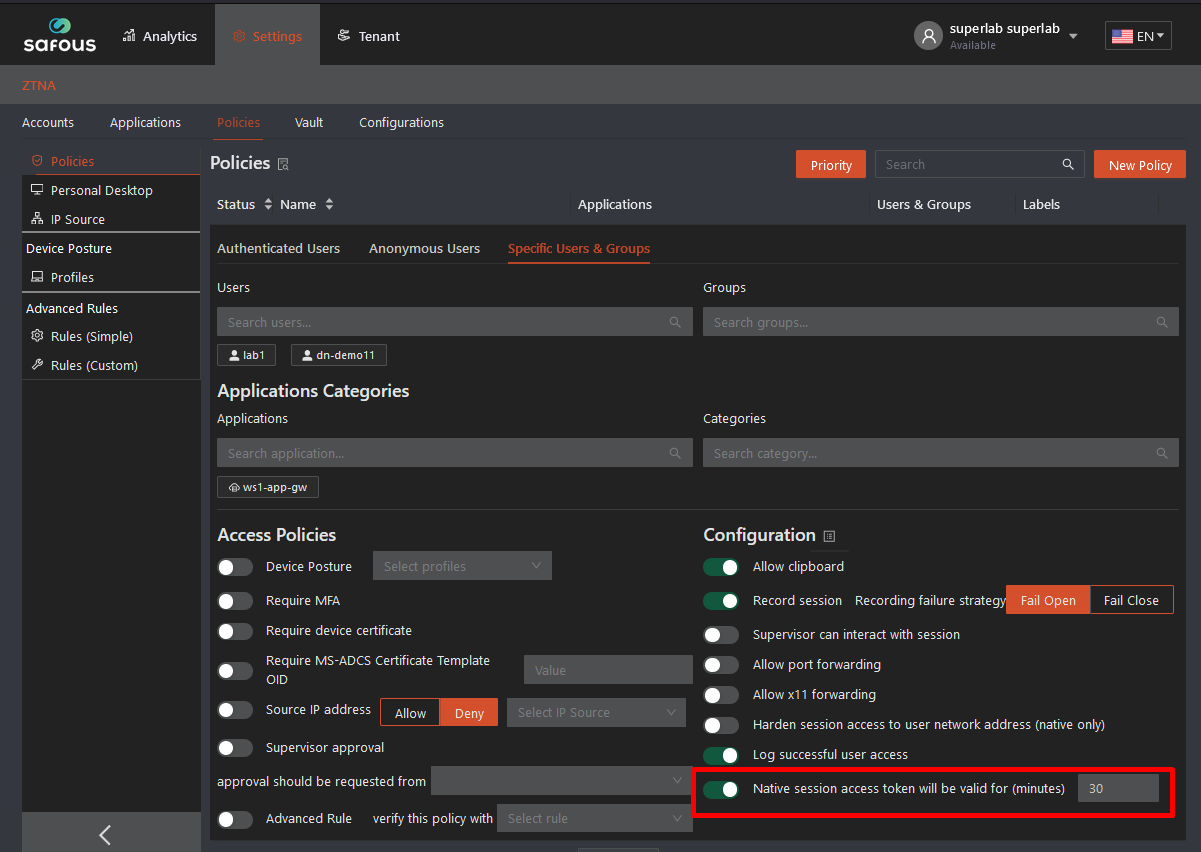Image resolution: width=1201 pixels, height=852 pixels.
Task: Enable the Require MFA toggle
Action: (x=235, y=601)
